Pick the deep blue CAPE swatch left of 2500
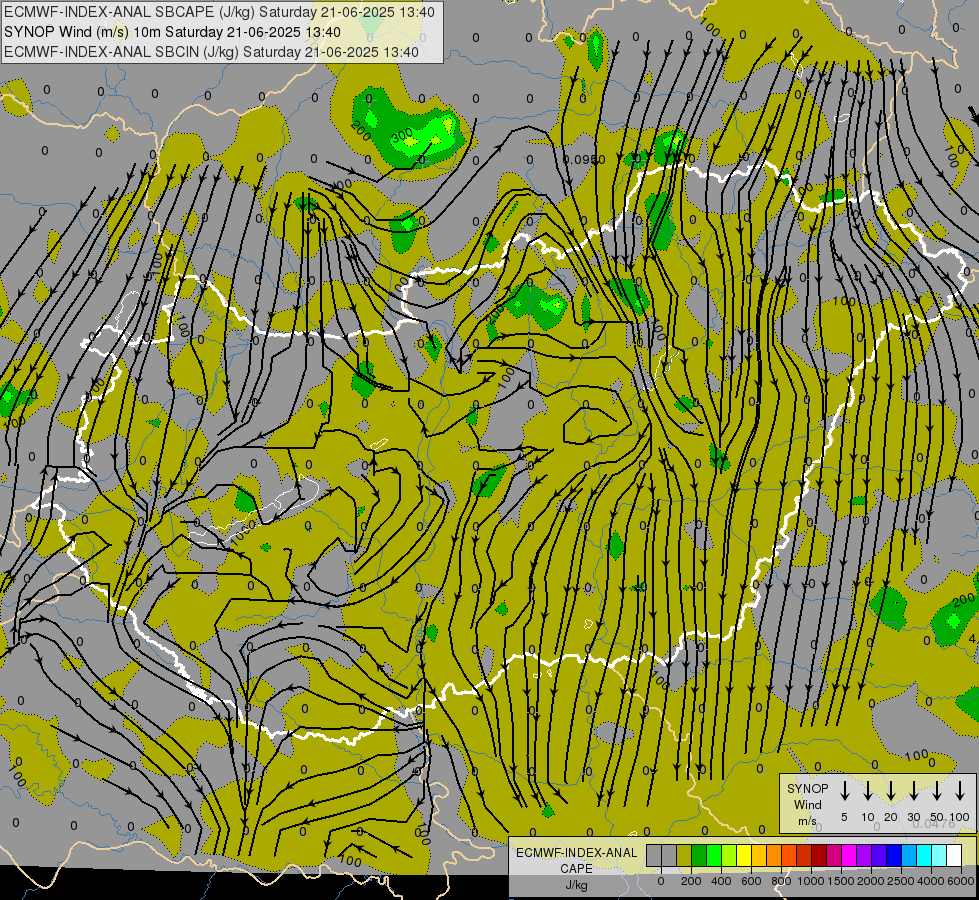The image size is (979, 900). point(895,855)
